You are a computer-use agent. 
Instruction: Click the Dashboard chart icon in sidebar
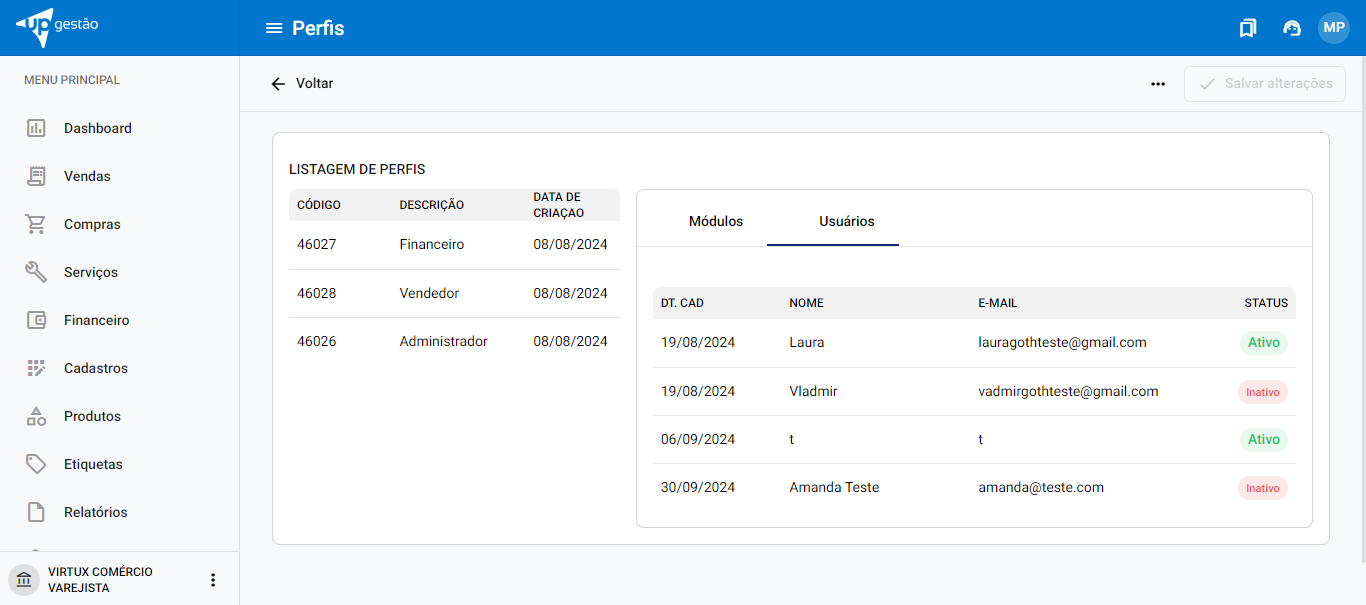(36, 128)
